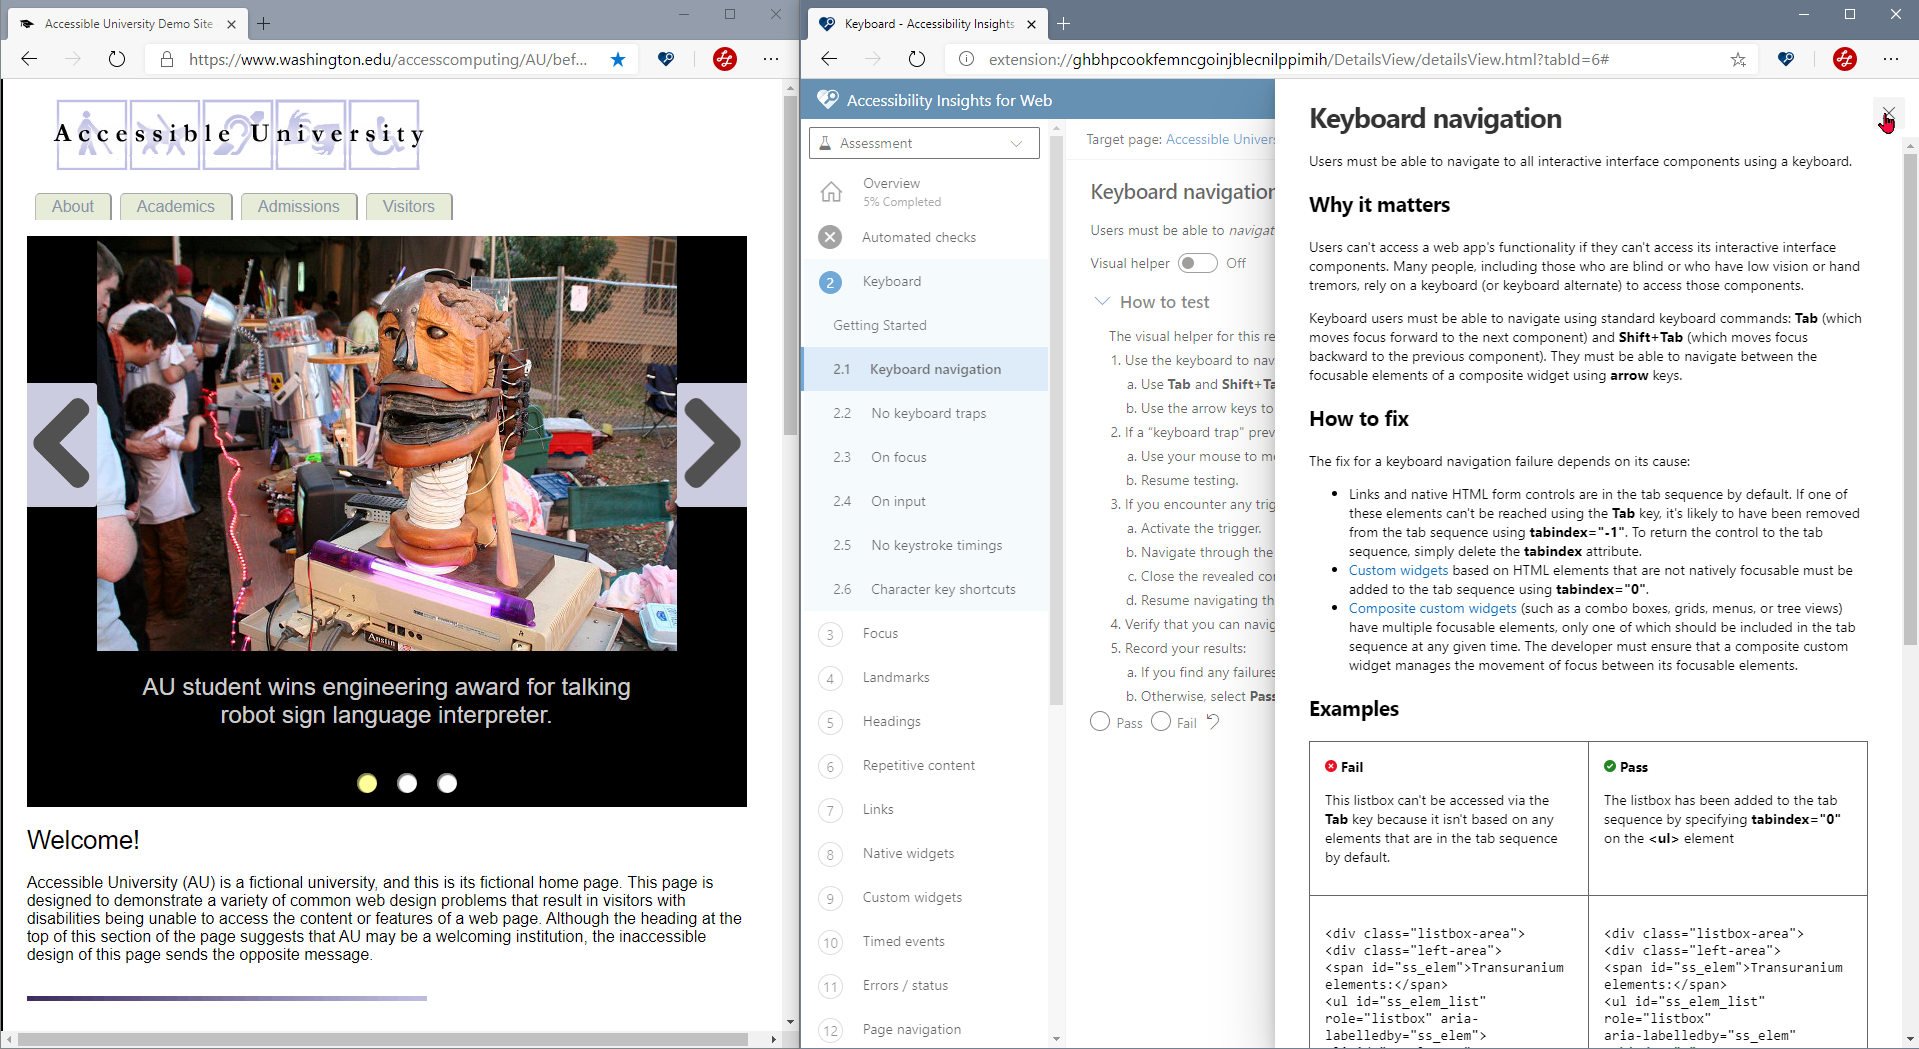Collapse the How to test section
The image size is (1919, 1049).
tap(1102, 301)
